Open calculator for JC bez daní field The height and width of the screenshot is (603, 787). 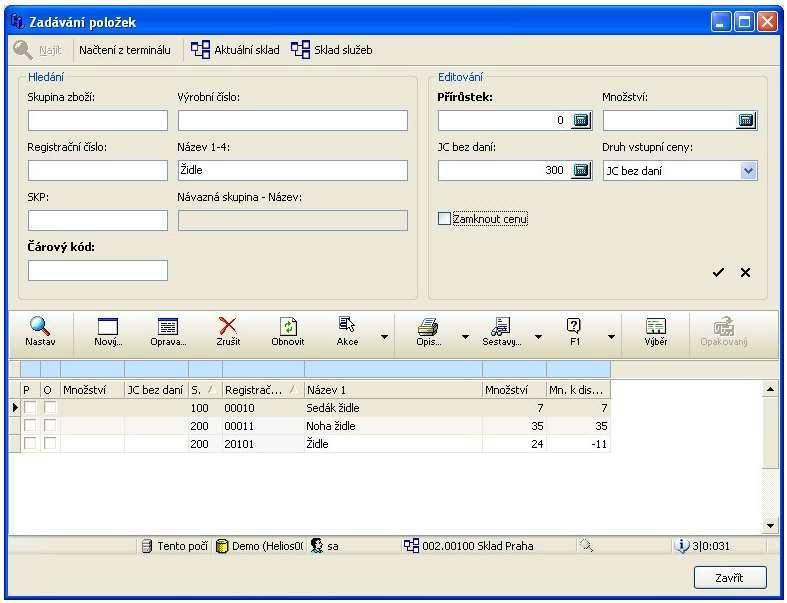pyautogui.click(x=581, y=170)
